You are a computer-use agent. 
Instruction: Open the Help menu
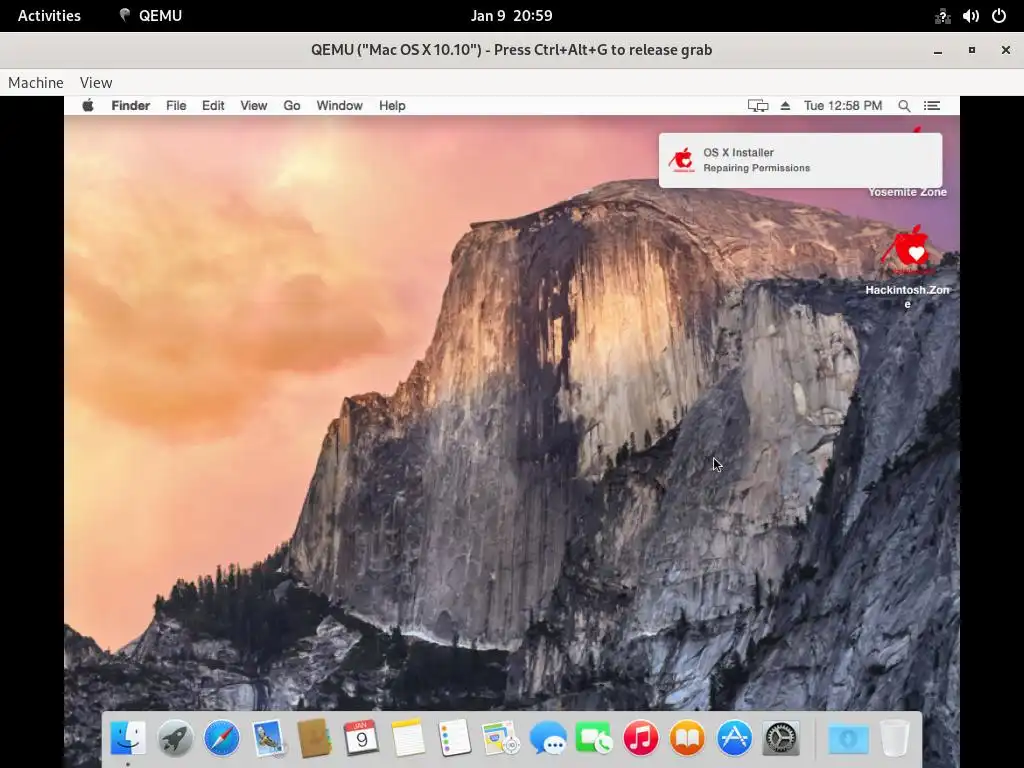pyautogui.click(x=392, y=106)
